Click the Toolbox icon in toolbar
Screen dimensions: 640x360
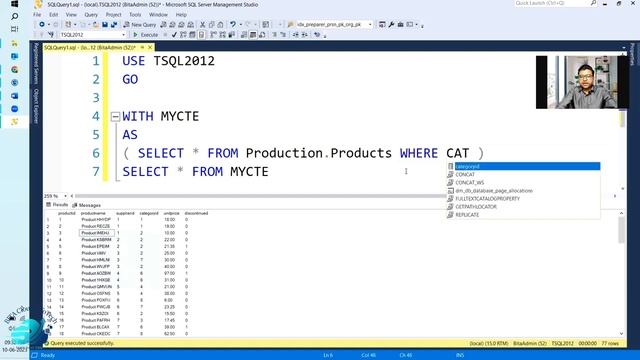click(x=400, y=24)
